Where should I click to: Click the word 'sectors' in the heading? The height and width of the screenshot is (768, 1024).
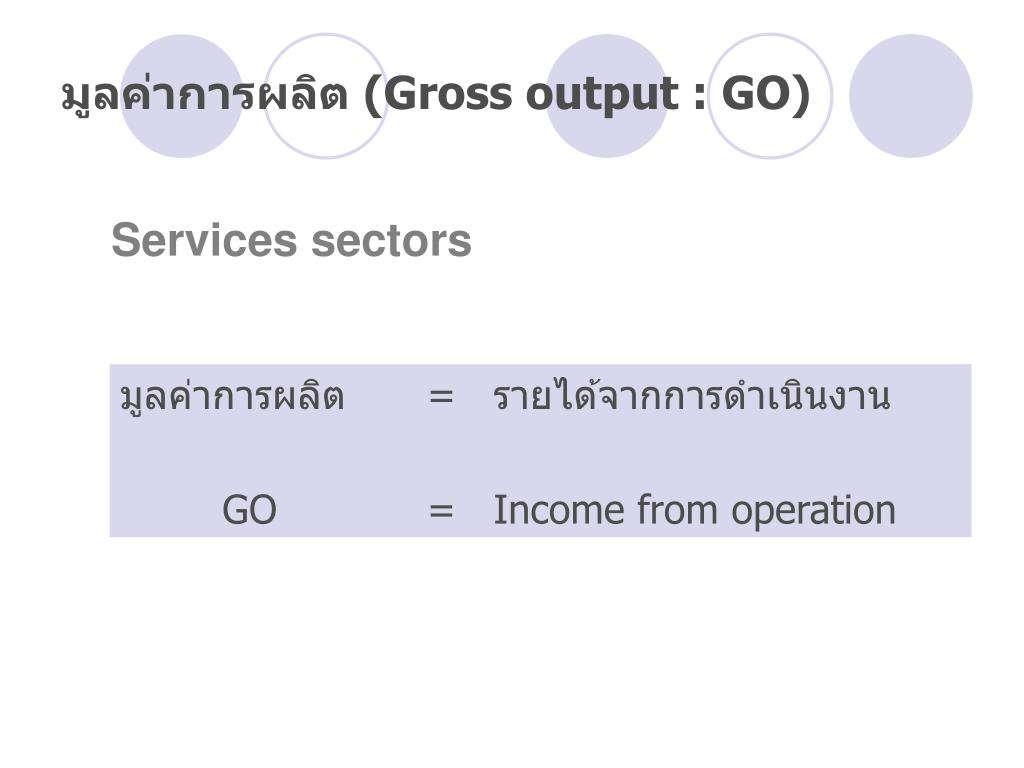pyautogui.click(x=391, y=240)
